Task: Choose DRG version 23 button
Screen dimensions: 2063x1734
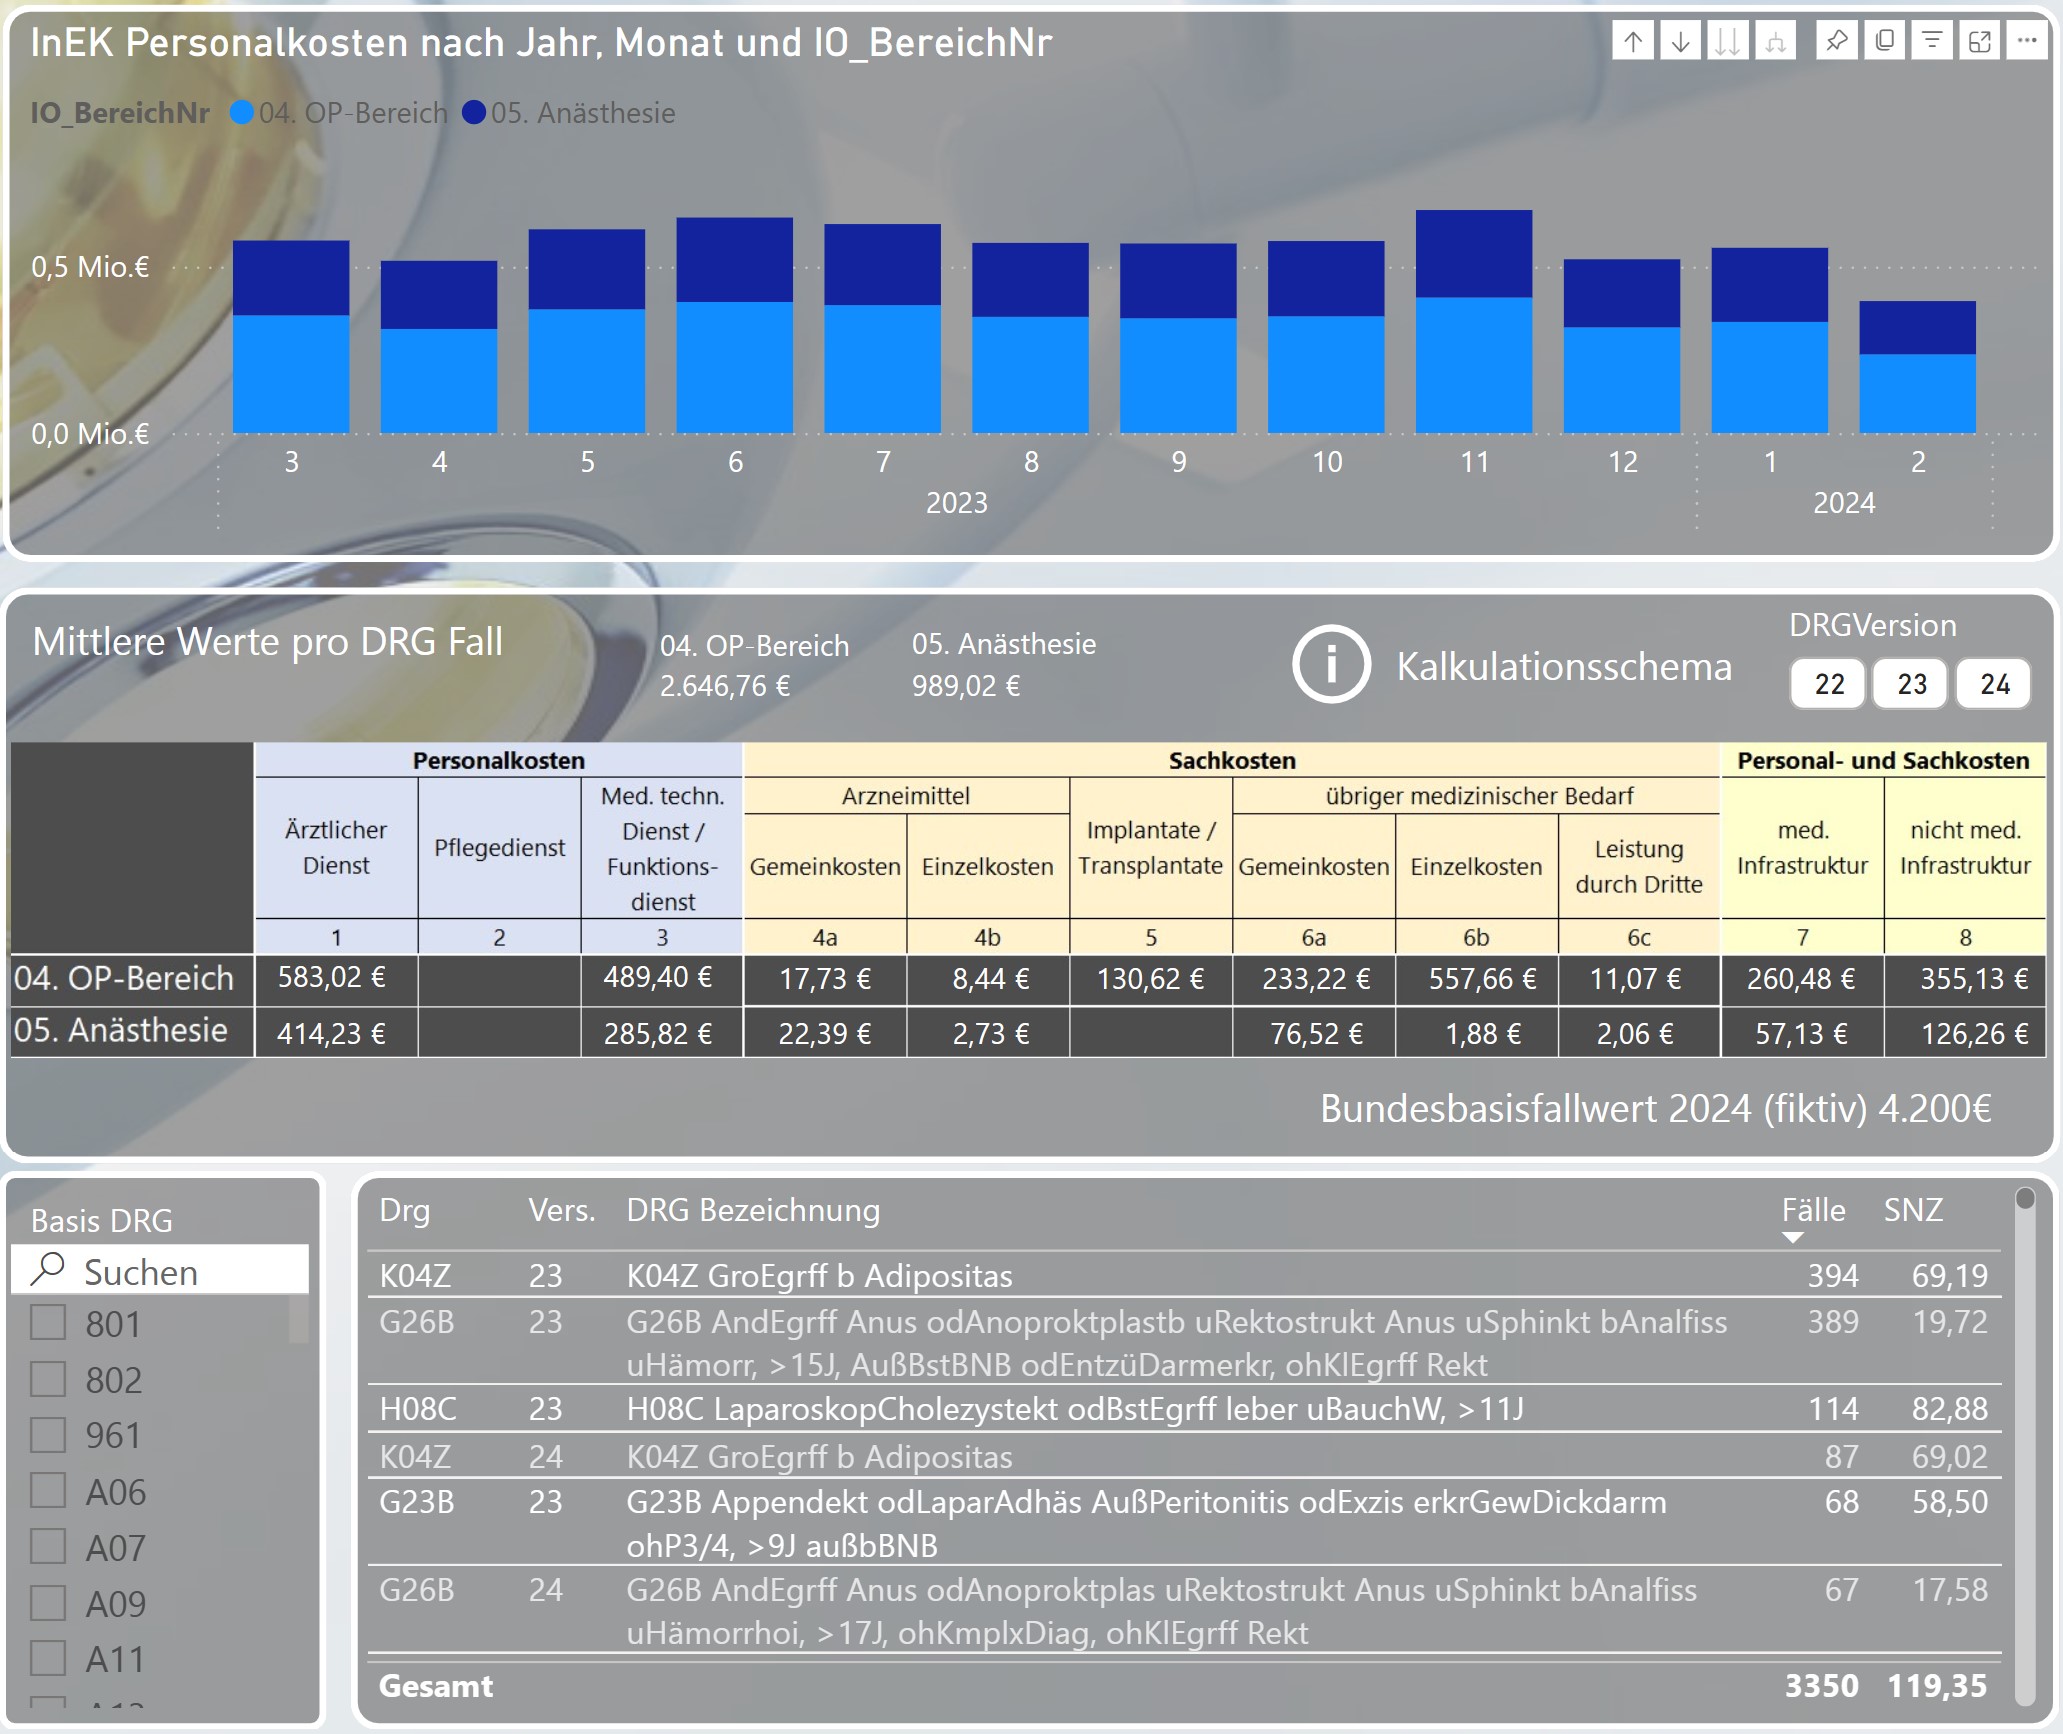Action: 1911,684
